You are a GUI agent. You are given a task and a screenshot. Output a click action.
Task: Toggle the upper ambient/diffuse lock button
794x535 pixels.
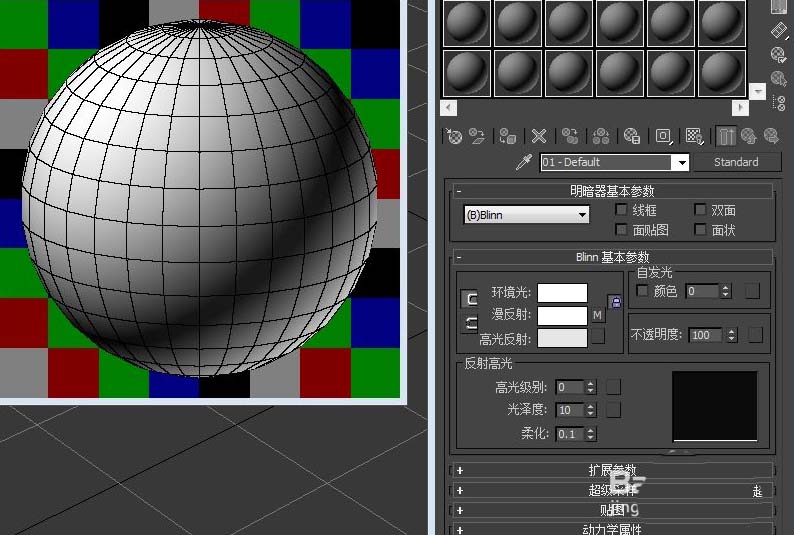(469, 299)
